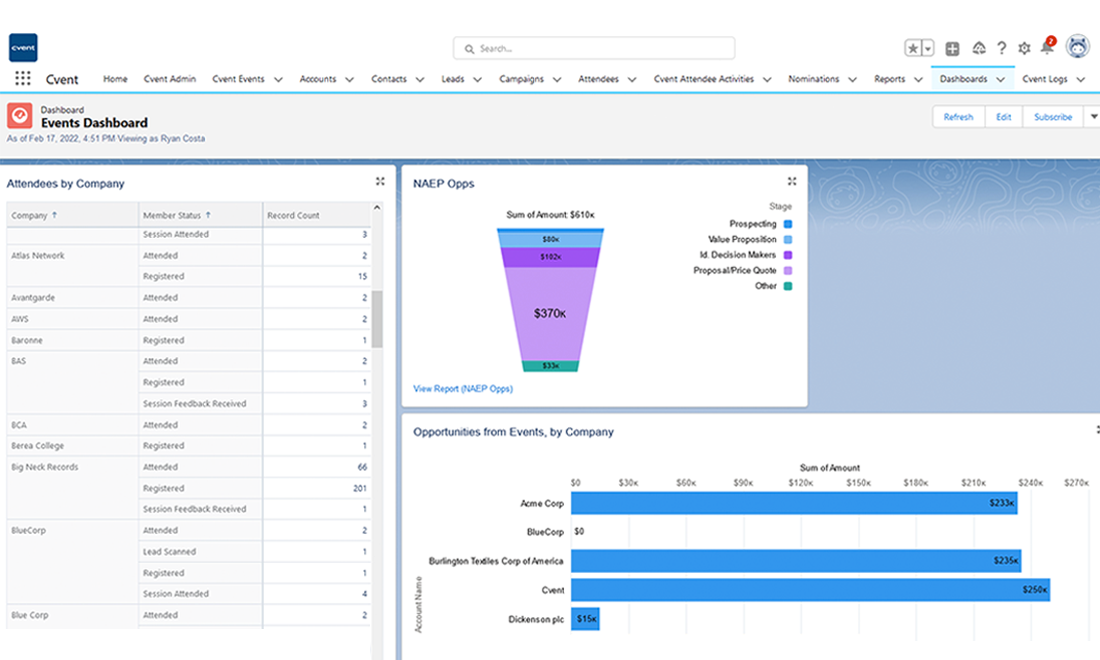
Task: Expand the Nominations tab chevron
Action: 852,80
